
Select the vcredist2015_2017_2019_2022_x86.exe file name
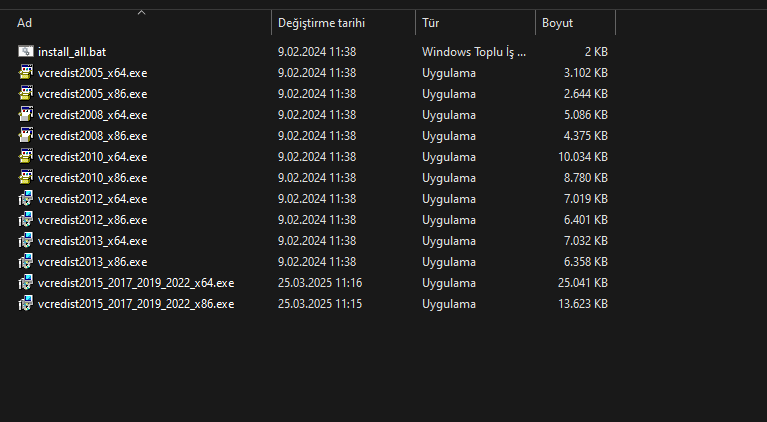[x=136, y=304]
